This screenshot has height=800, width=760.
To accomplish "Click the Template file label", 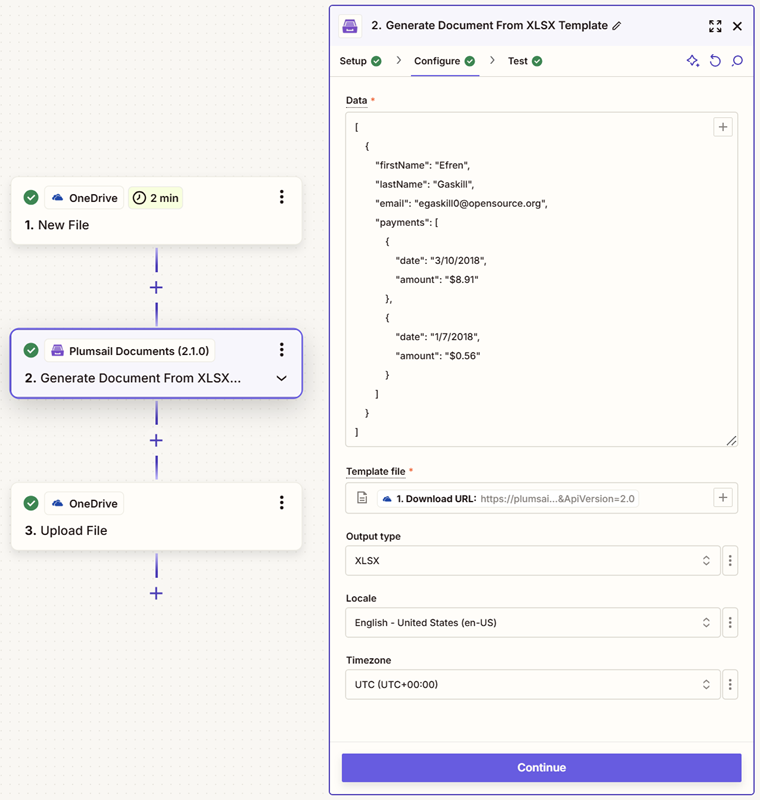I will 375,471.
